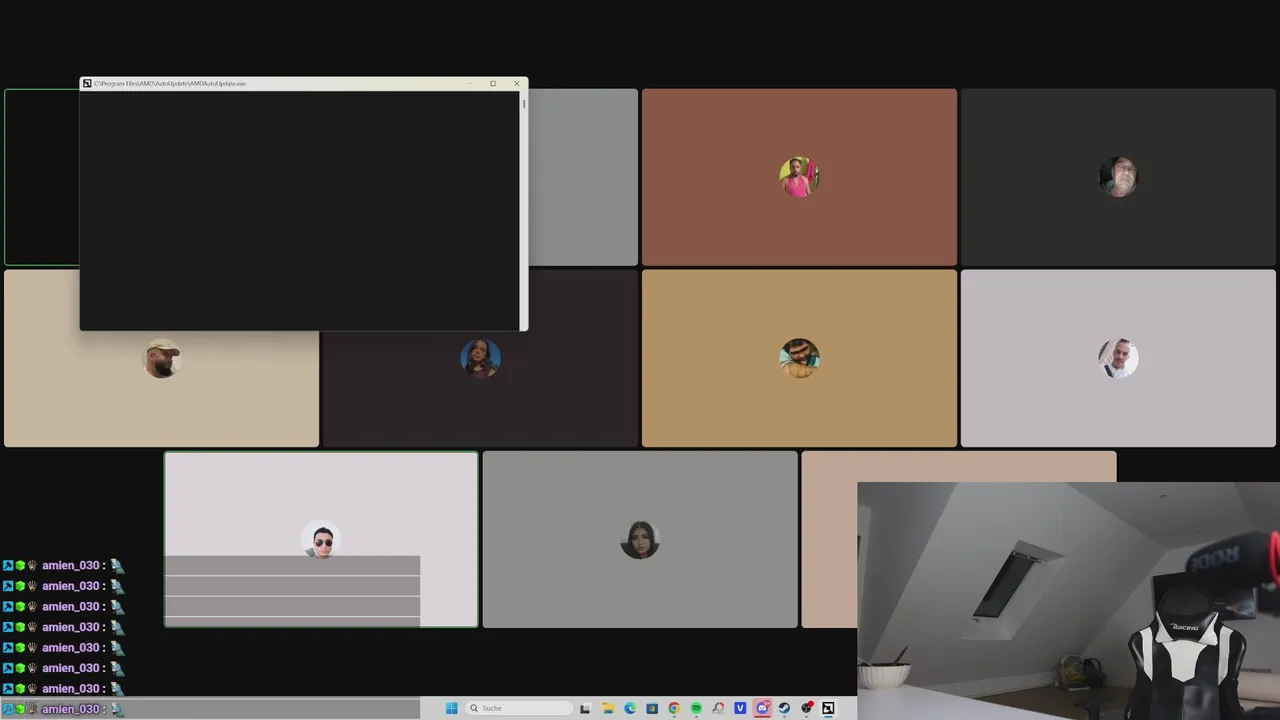Launch Microsoft Edge from the taskbar
Viewport: 1280px width, 720px height.
(x=630, y=708)
